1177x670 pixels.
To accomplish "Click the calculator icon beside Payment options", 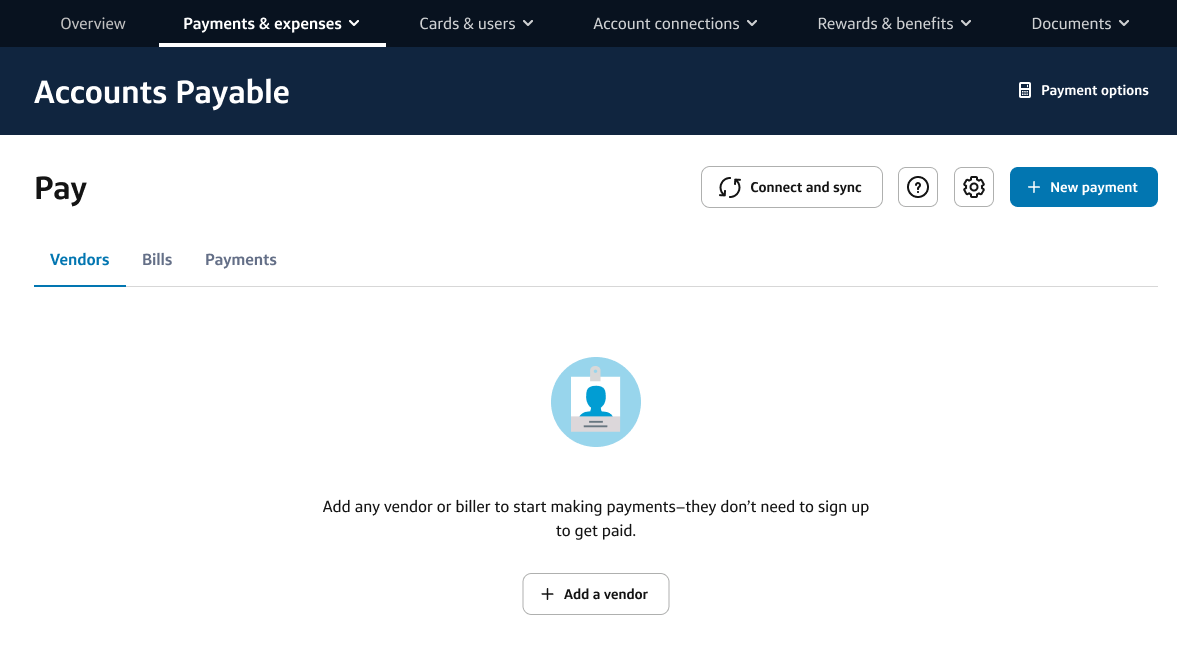I will [x=1024, y=91].
